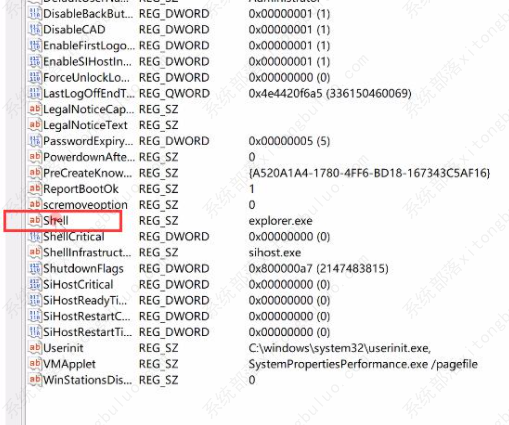Click the Userinit string value icon

coord(35,348)
